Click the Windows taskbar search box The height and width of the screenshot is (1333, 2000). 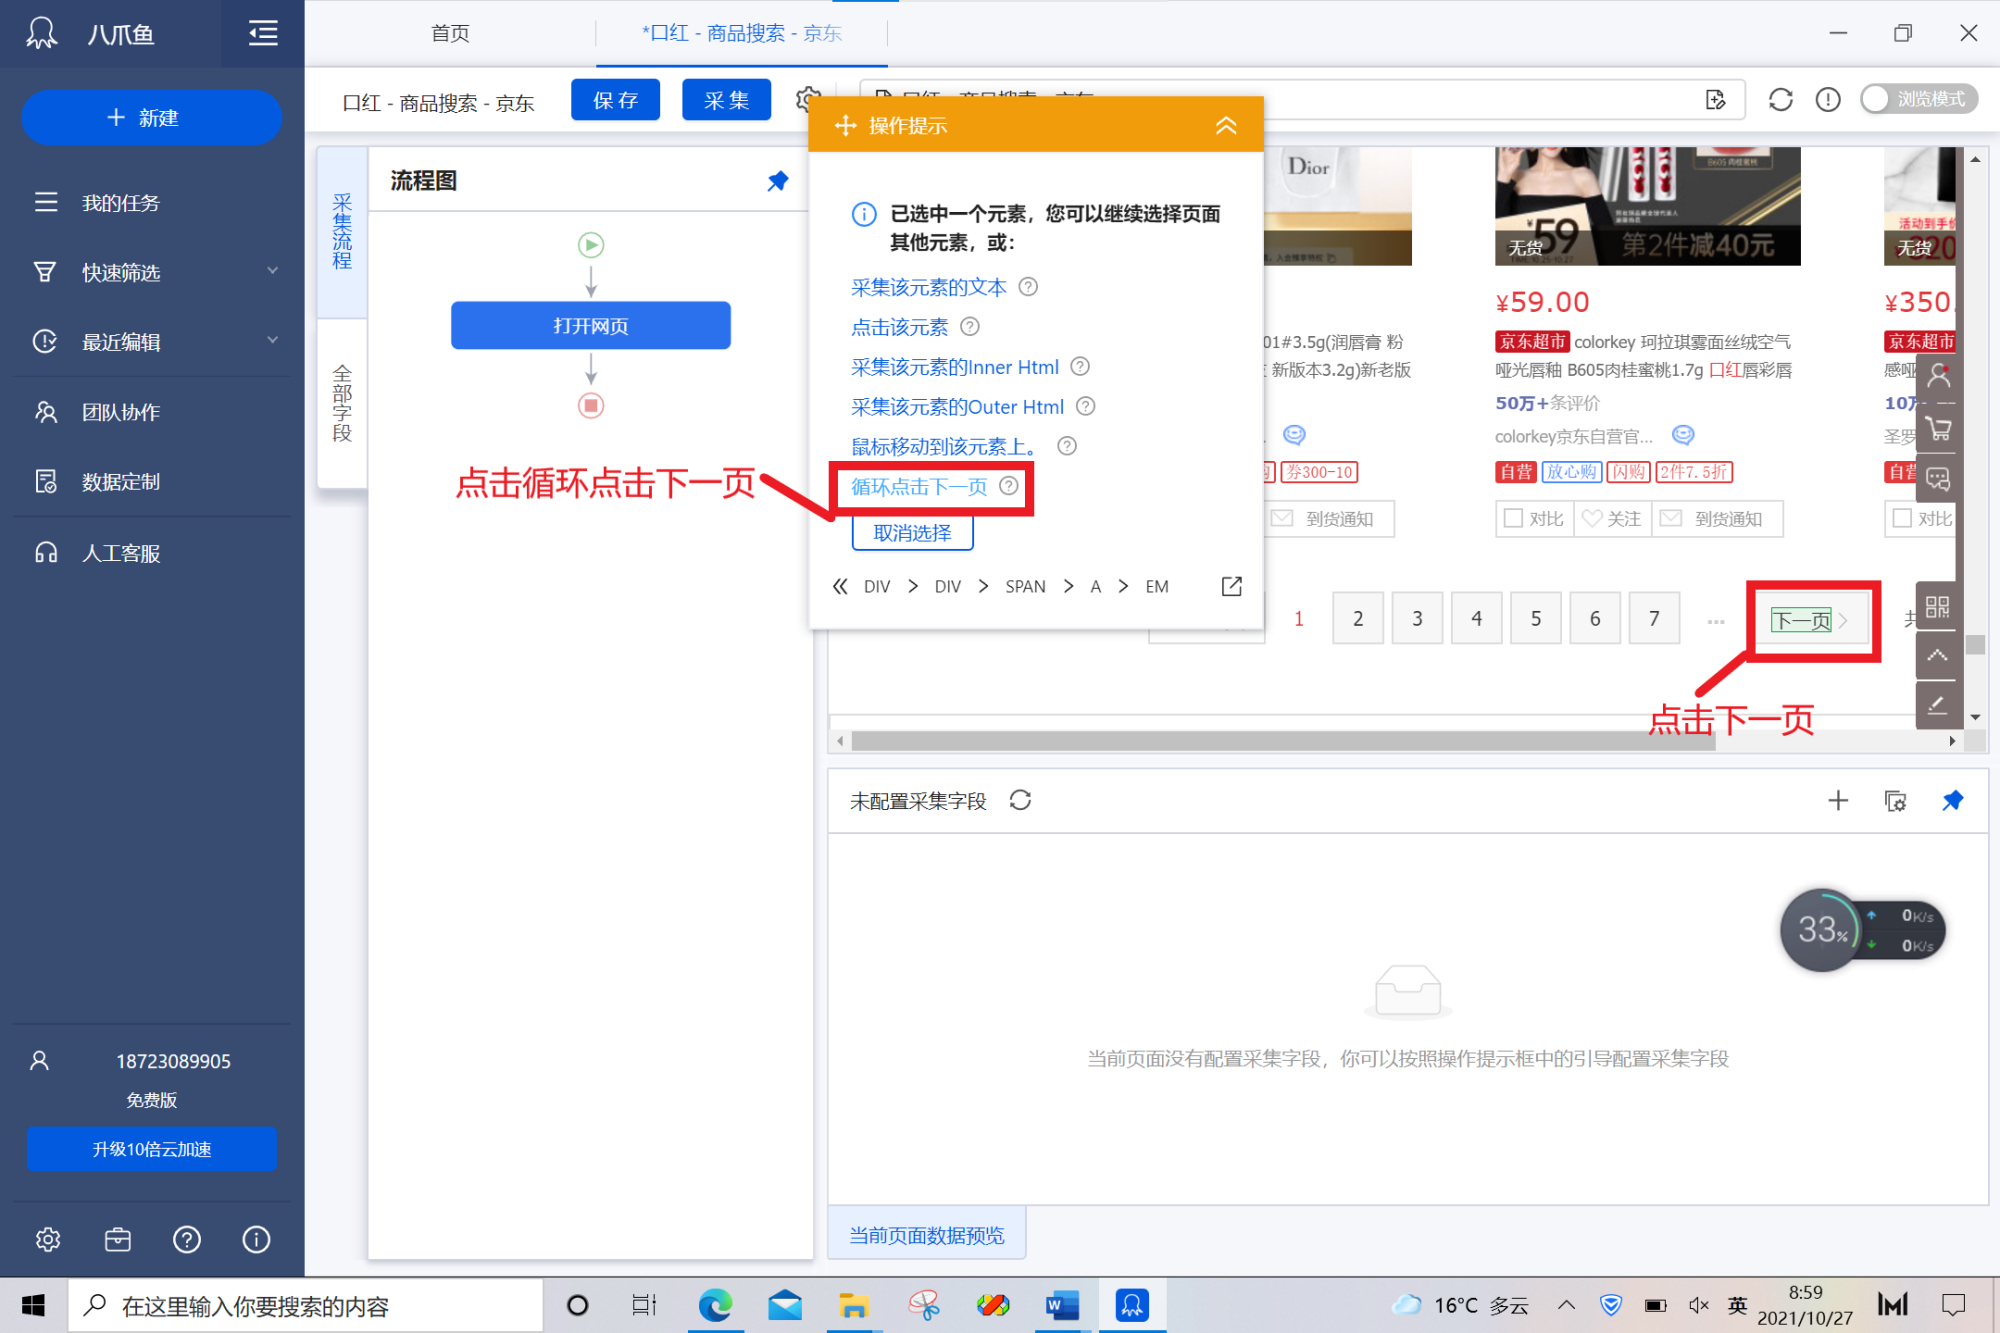click(305, 1306)
